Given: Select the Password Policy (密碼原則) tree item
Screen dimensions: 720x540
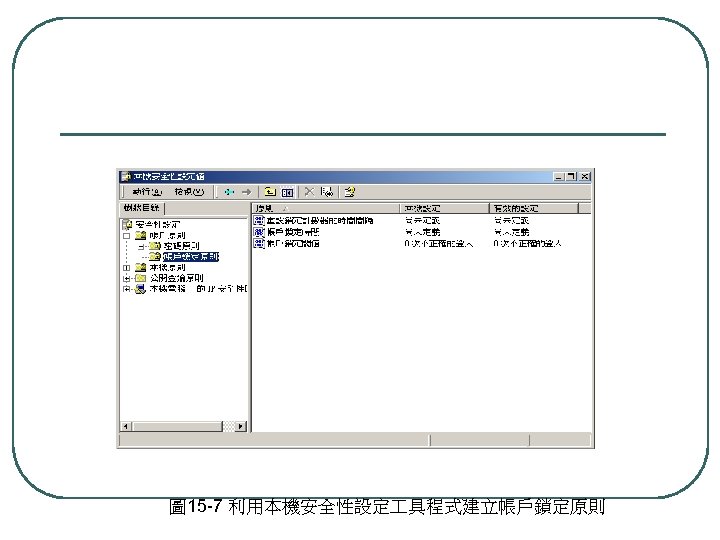Looking at the screenshot, I should click(x=181, y=246).
